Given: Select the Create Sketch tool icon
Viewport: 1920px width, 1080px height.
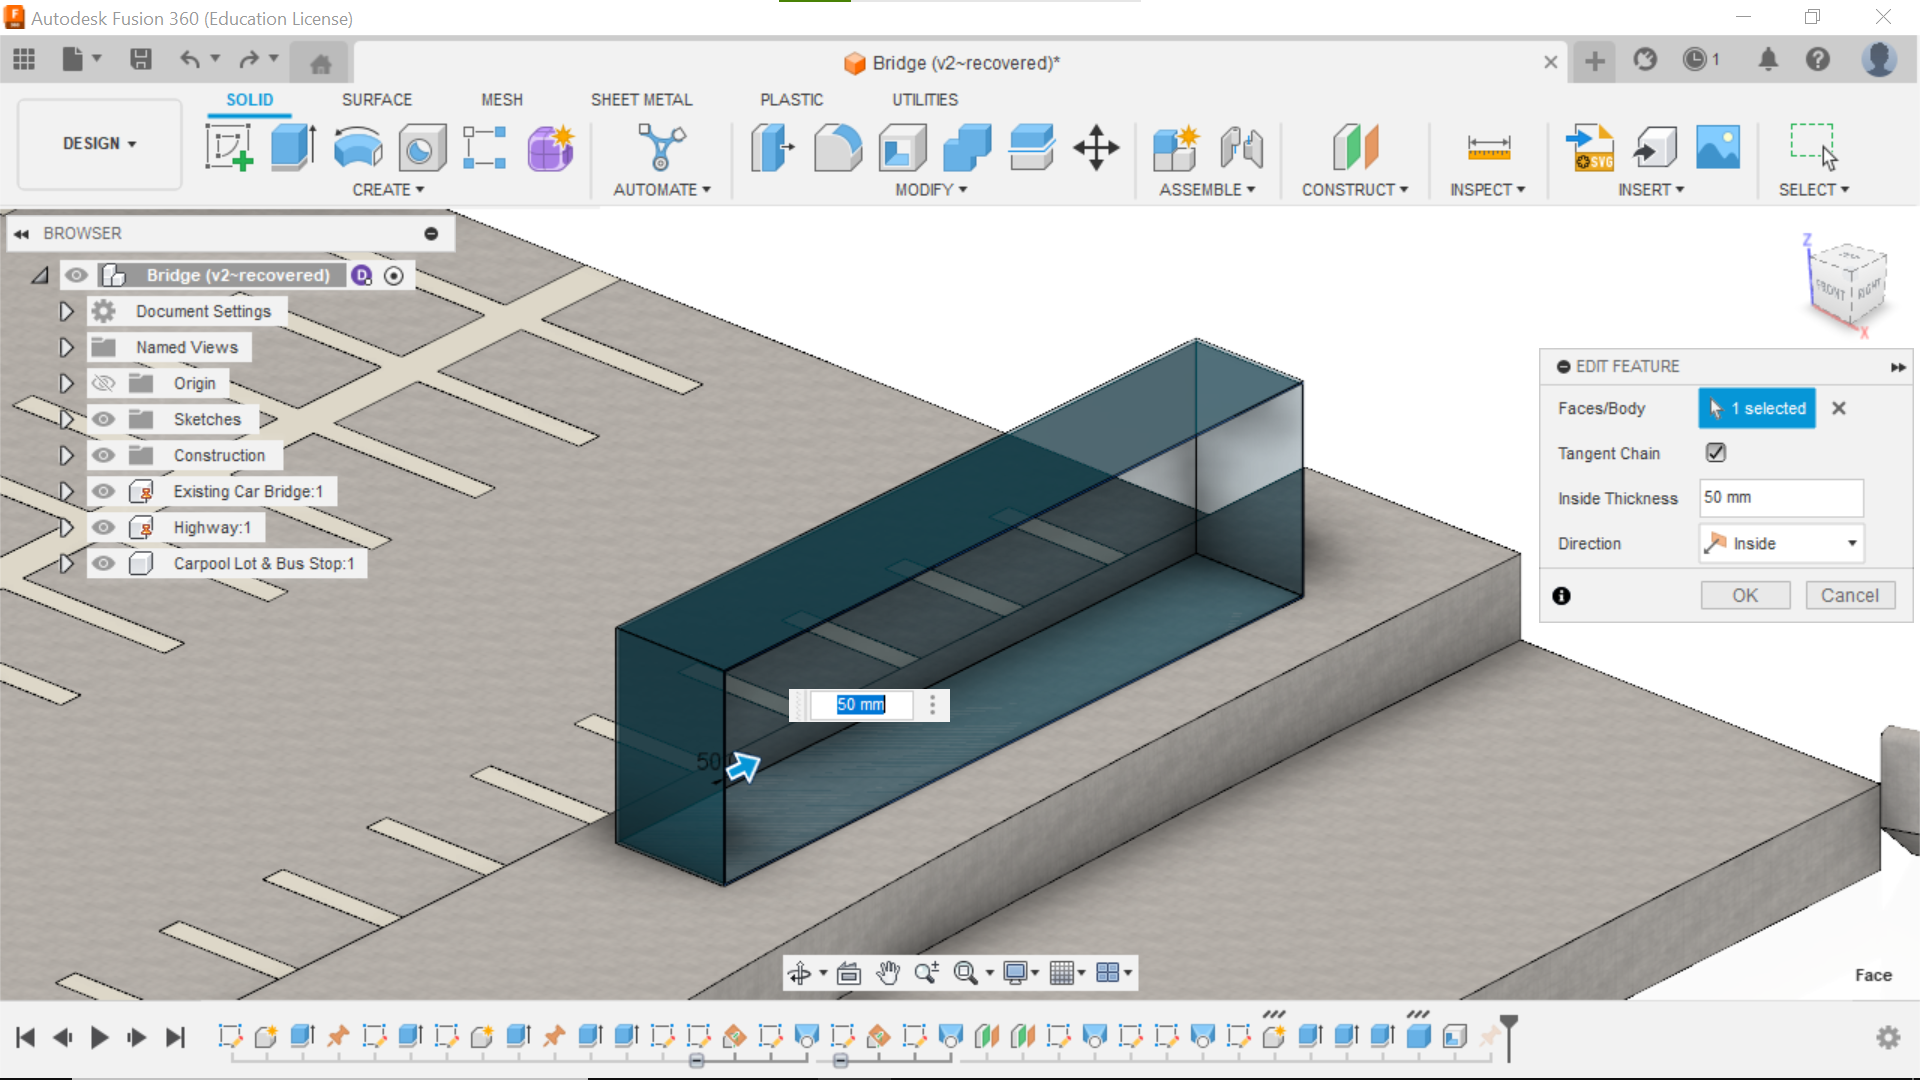Looking at the screenshot, I should click(x=229, y=147).
